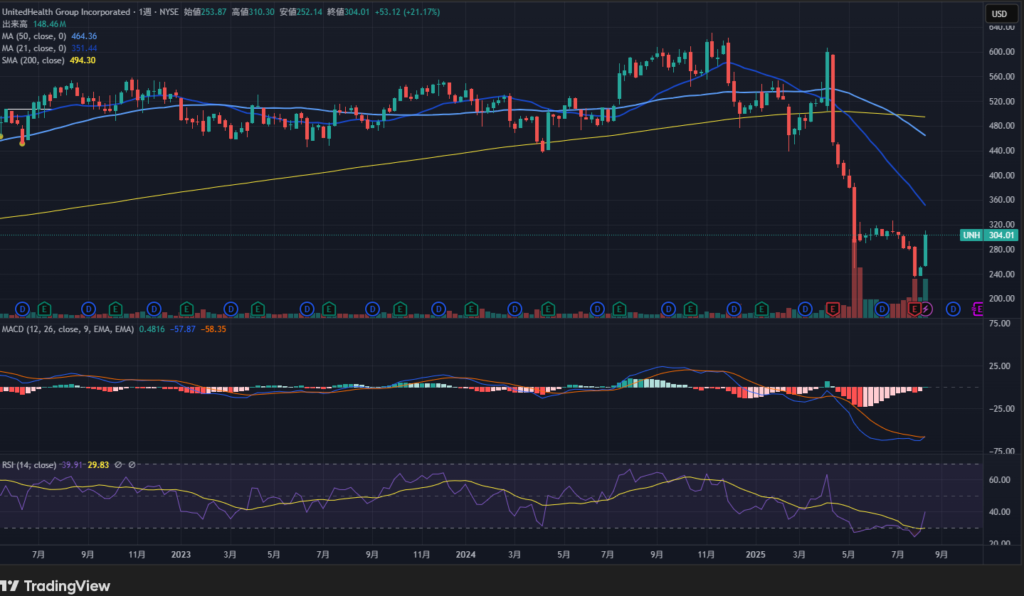This screenshot has width=1024, height=596.
Task: Click the purple lightning event marker
Action: pos(926,309)
